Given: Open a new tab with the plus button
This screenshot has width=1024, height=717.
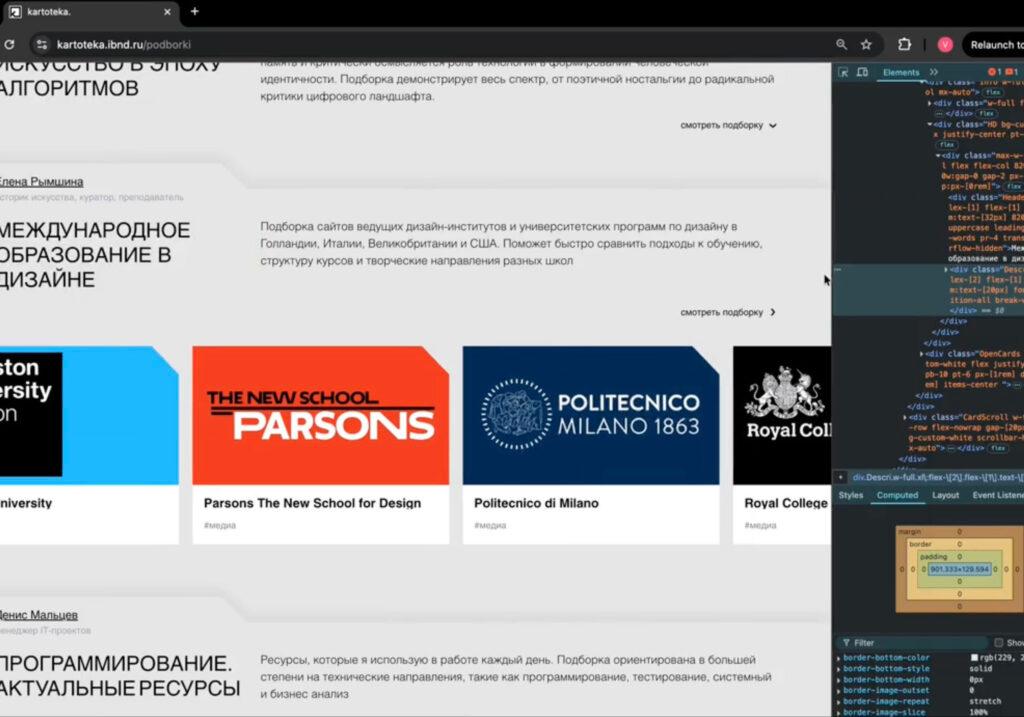Looking at the screenshot, I should pos(195,11).
